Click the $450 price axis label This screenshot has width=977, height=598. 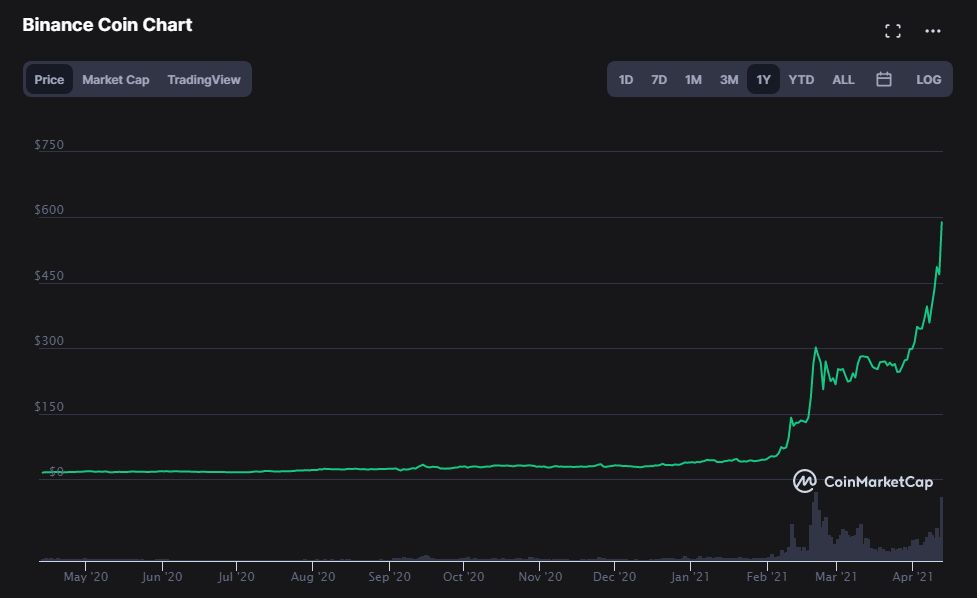49,276
